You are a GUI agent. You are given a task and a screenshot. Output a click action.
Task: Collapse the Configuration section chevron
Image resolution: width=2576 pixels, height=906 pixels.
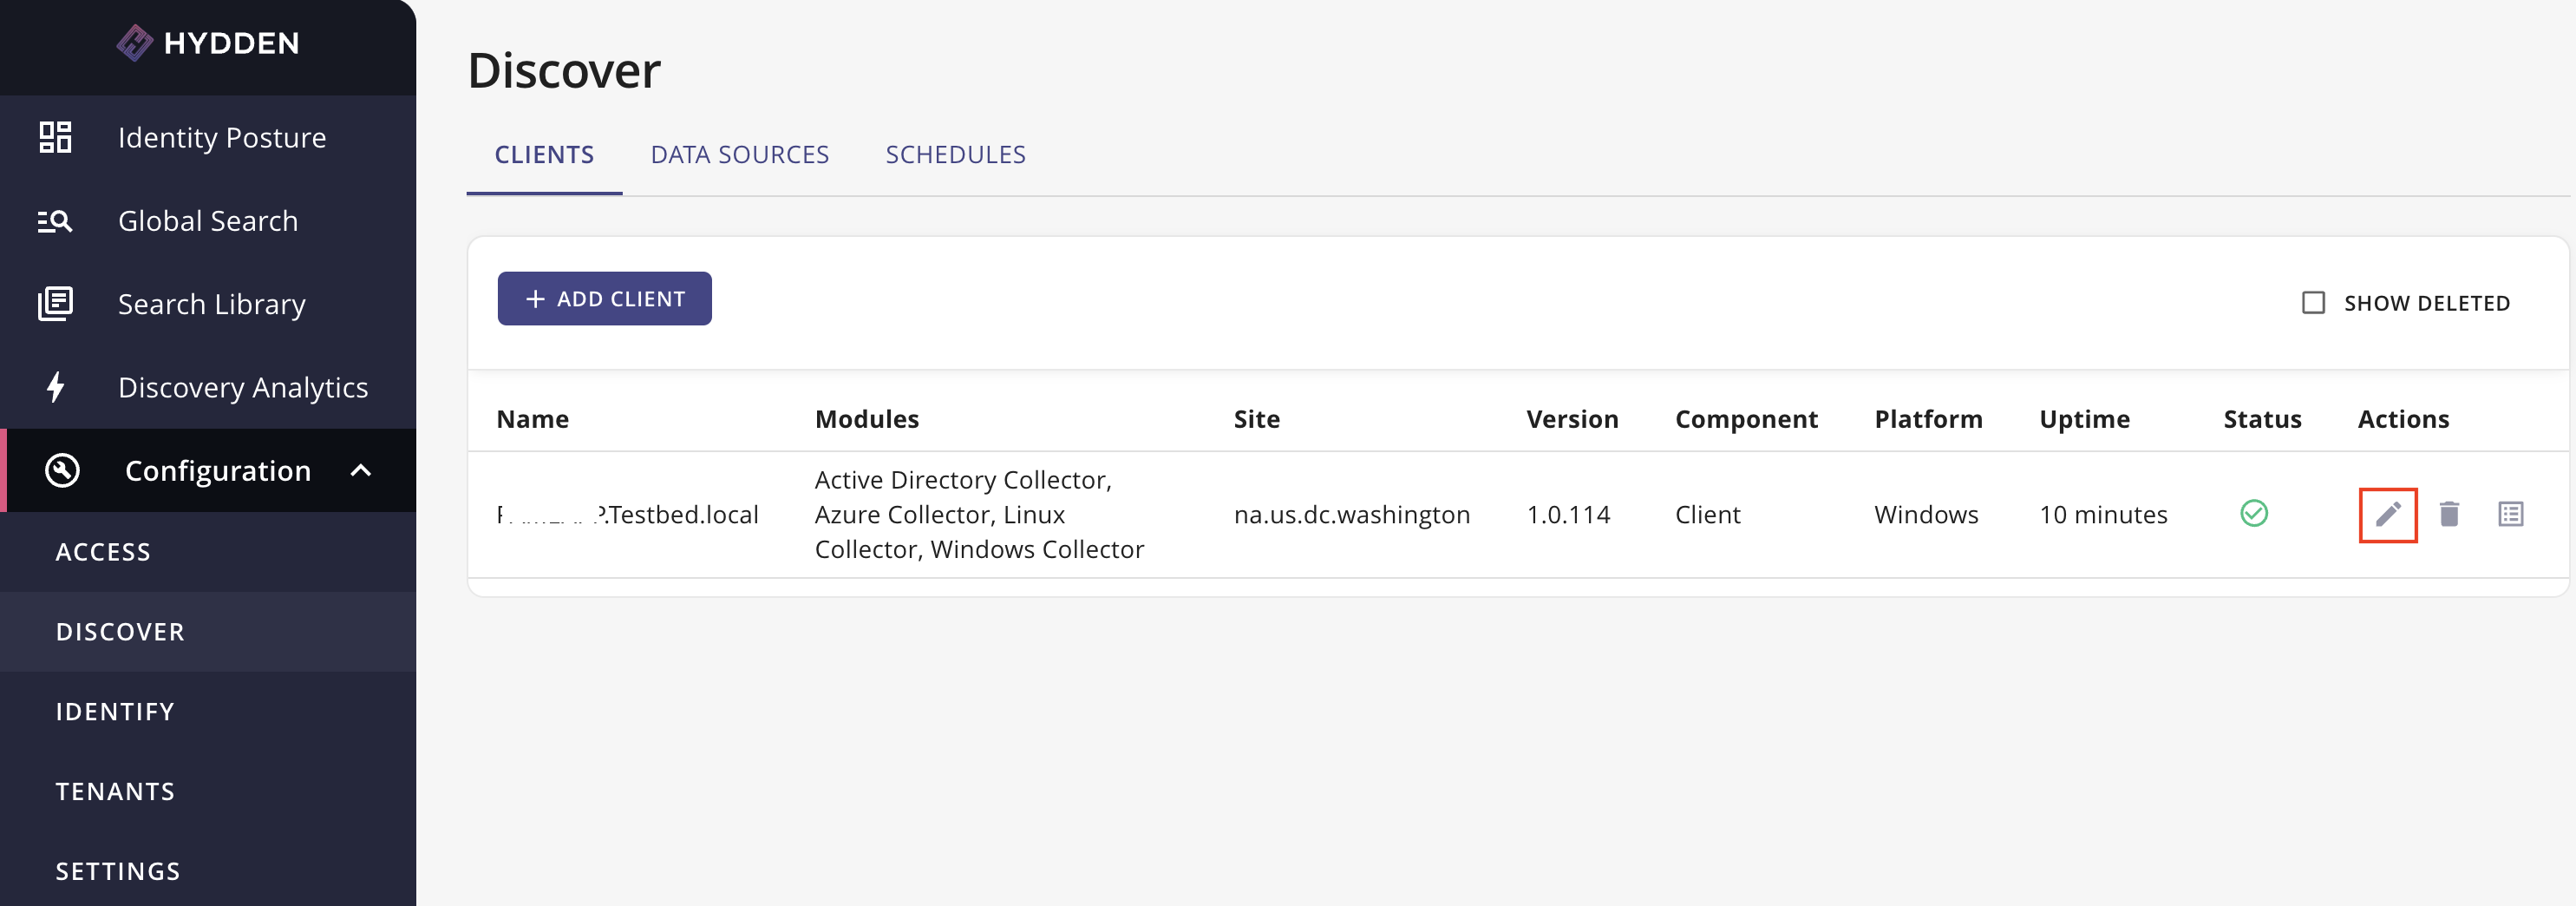point(362,470)
